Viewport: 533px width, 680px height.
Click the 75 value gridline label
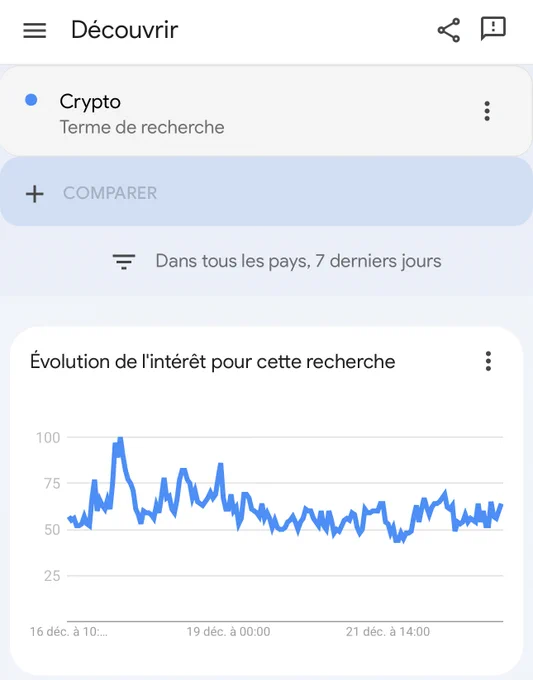pyautogui.click(x=52, y=483)
